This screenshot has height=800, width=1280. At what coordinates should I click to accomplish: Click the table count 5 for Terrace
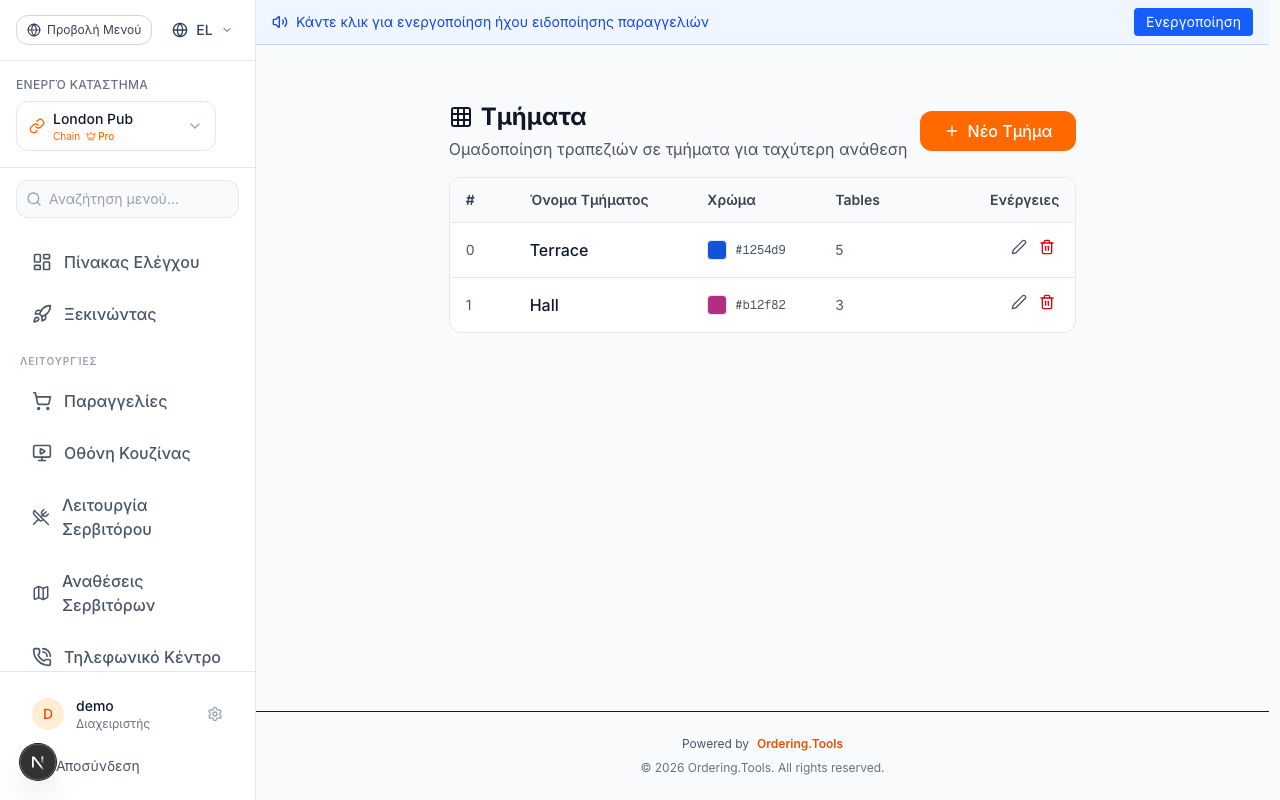pos(840,250)
